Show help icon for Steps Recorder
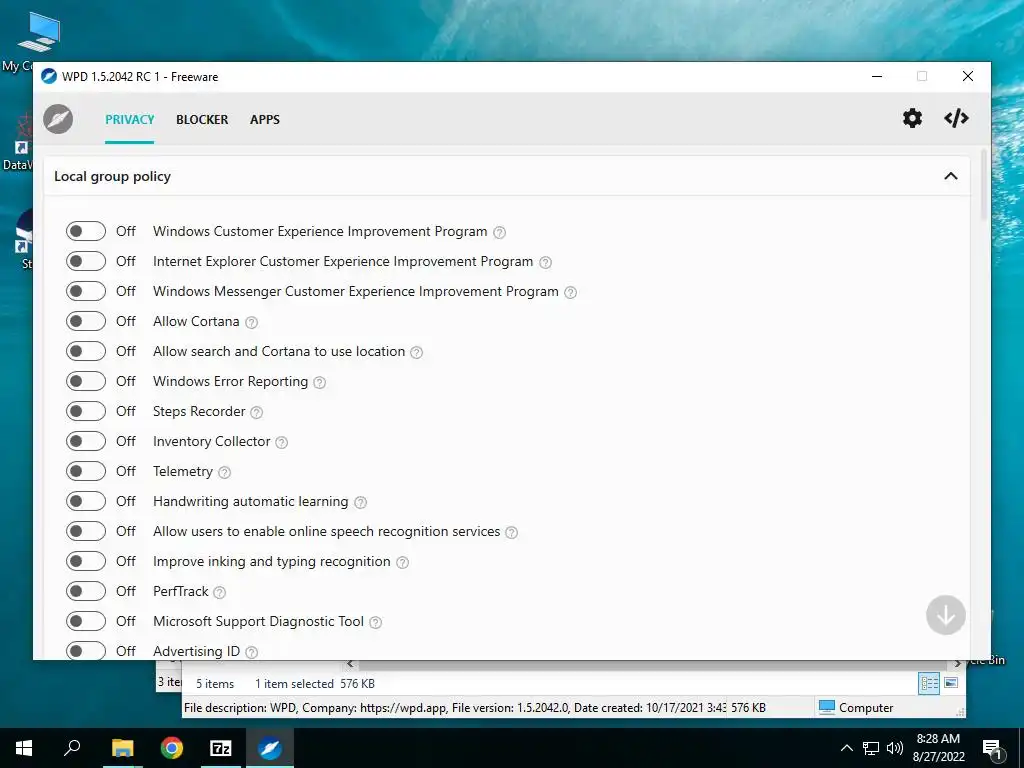Viewport: 1024px width, 768px height. pyautogui.click(x=257, y=413)
